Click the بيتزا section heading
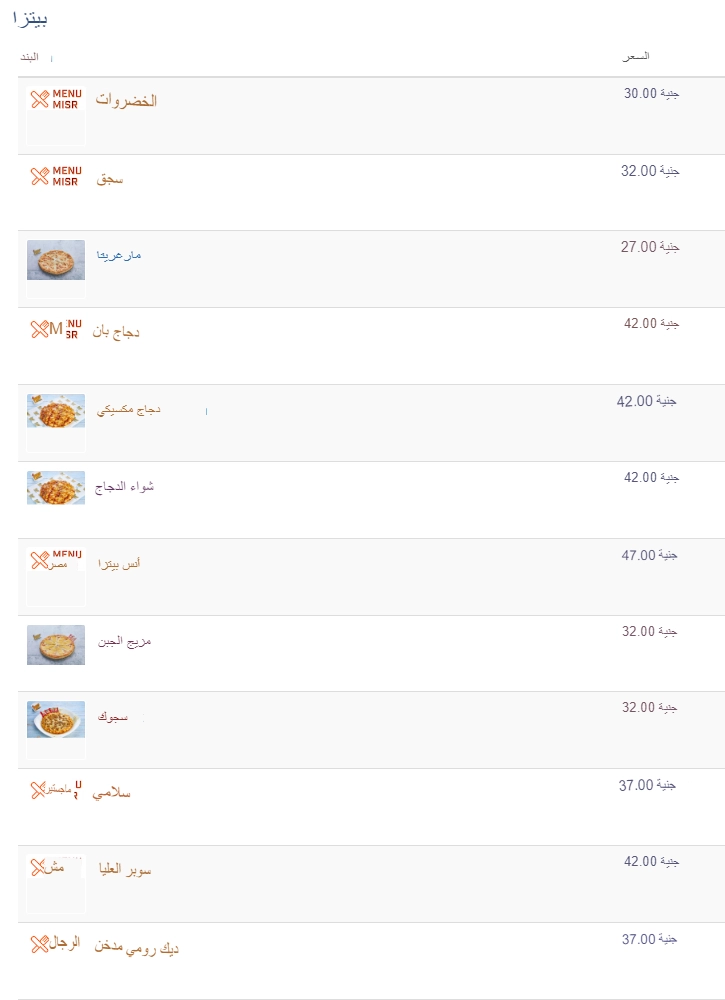Screen dimensions: 725x1000 (30, 18)
